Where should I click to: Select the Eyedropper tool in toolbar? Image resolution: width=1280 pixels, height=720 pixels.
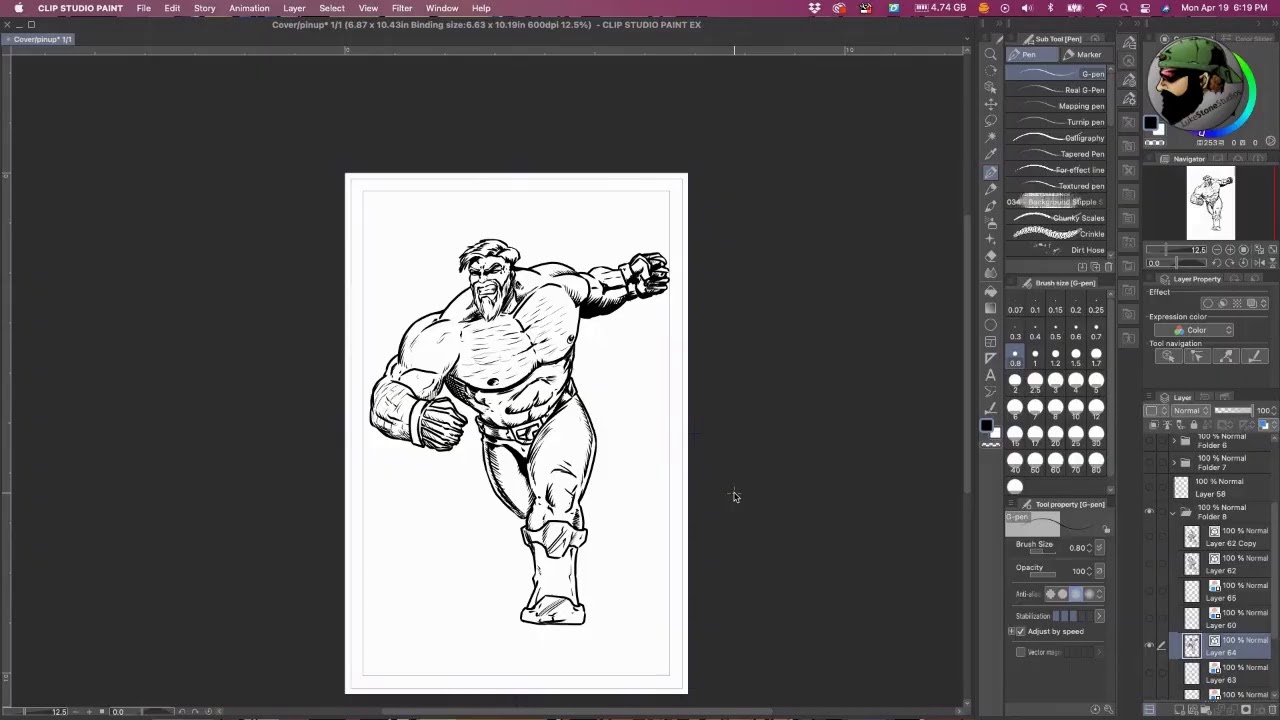pos(990,154)
